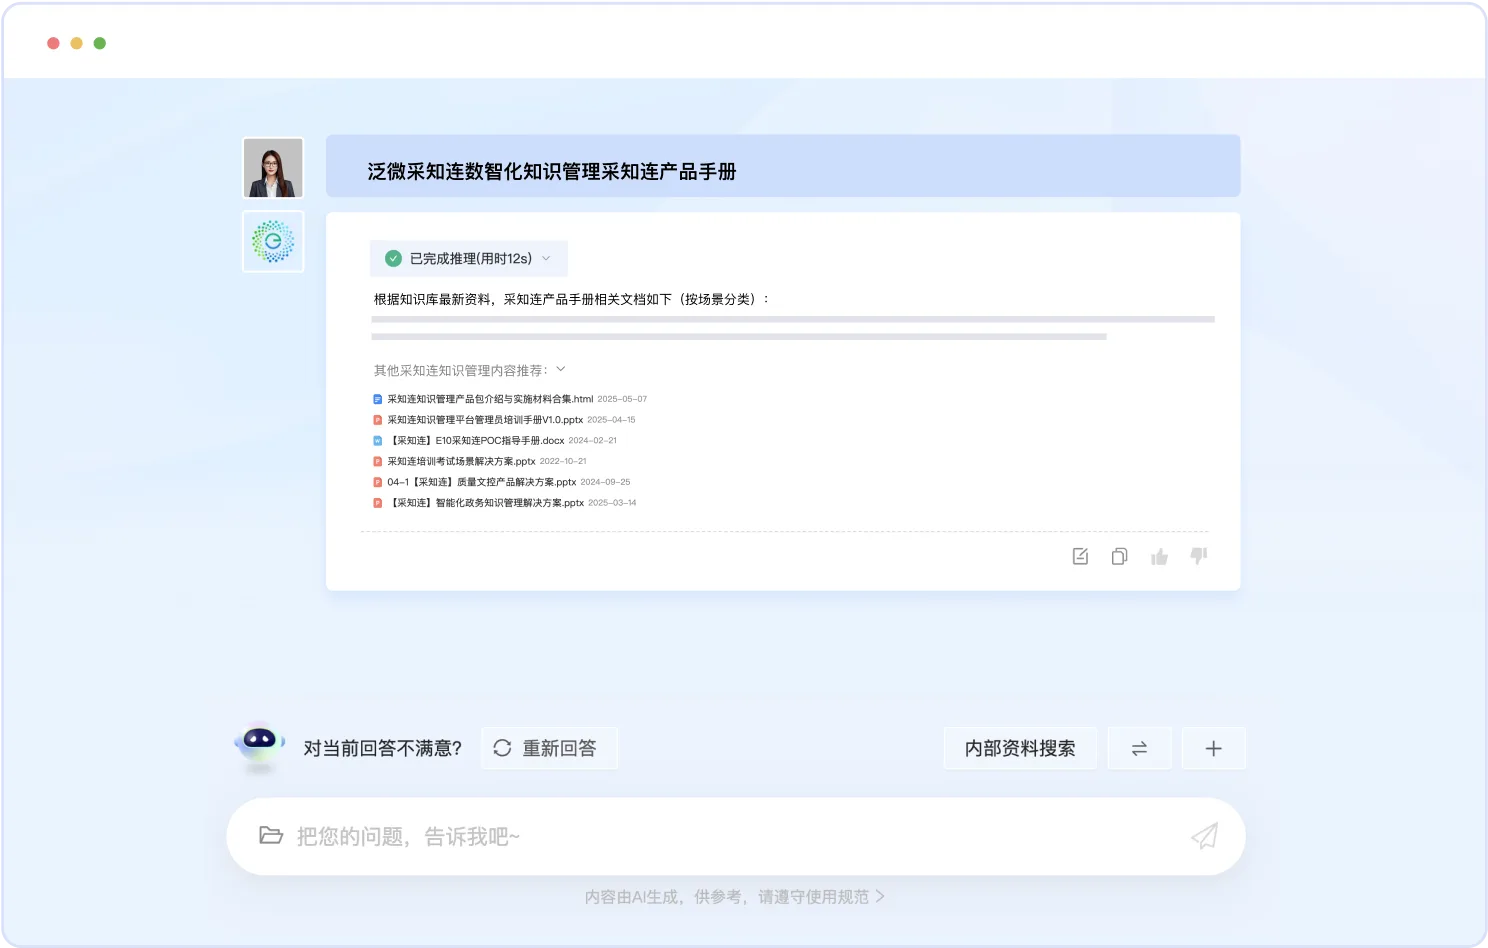
Task: Click pptx icon for 智能化政务知识管理解决方案
Action: 378,503
